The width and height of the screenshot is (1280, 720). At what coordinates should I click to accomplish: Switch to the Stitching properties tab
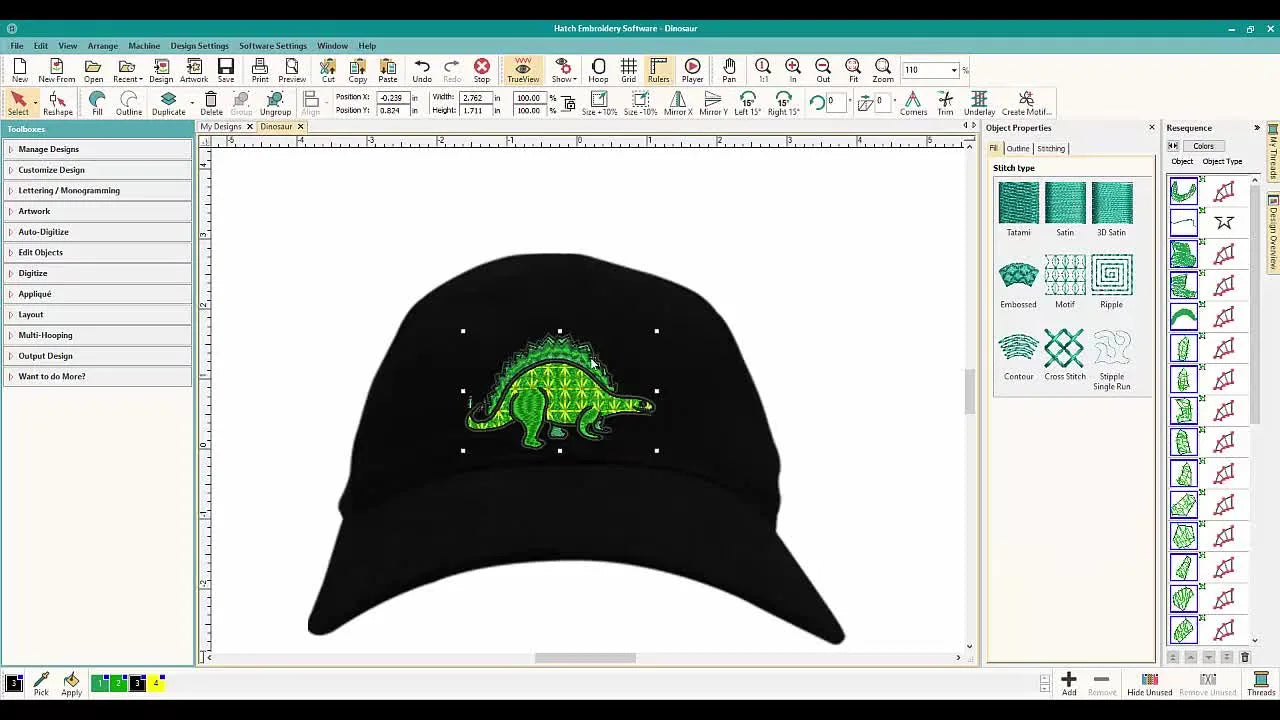(1051, 148)
